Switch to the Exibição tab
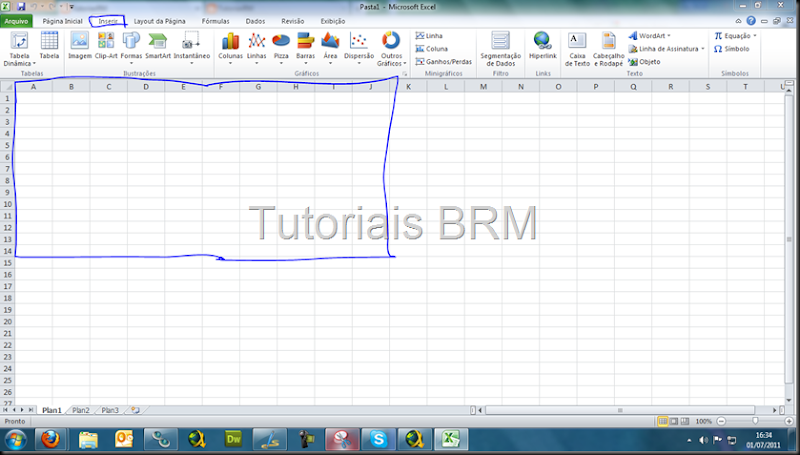This screenshot has height=455, width=800. [x=333, y=21]
